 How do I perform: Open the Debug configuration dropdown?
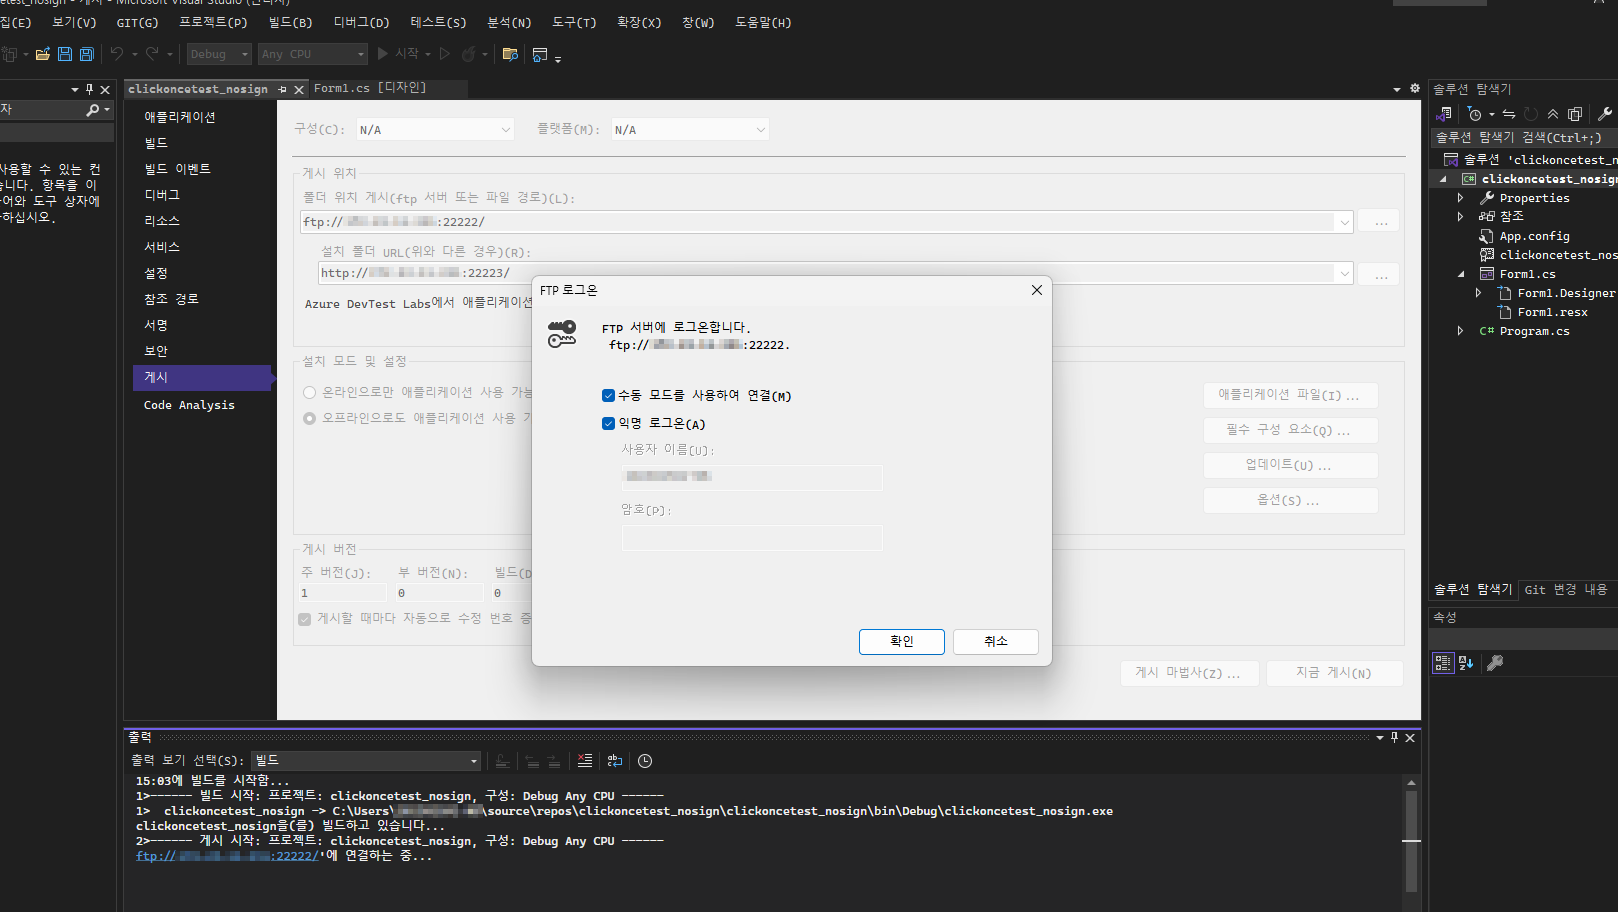click(219, 54)
